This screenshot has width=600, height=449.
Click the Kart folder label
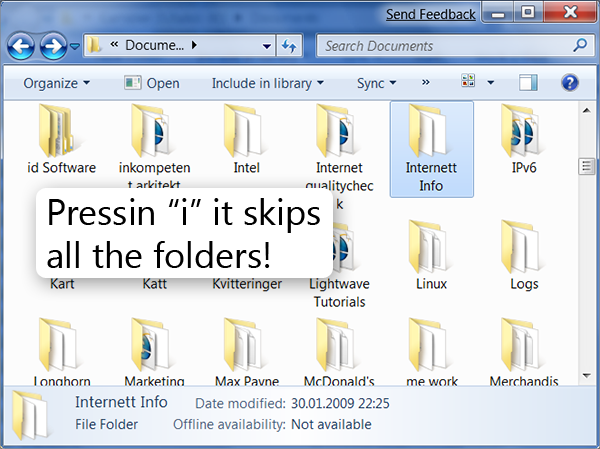click(x=62, y=284)
